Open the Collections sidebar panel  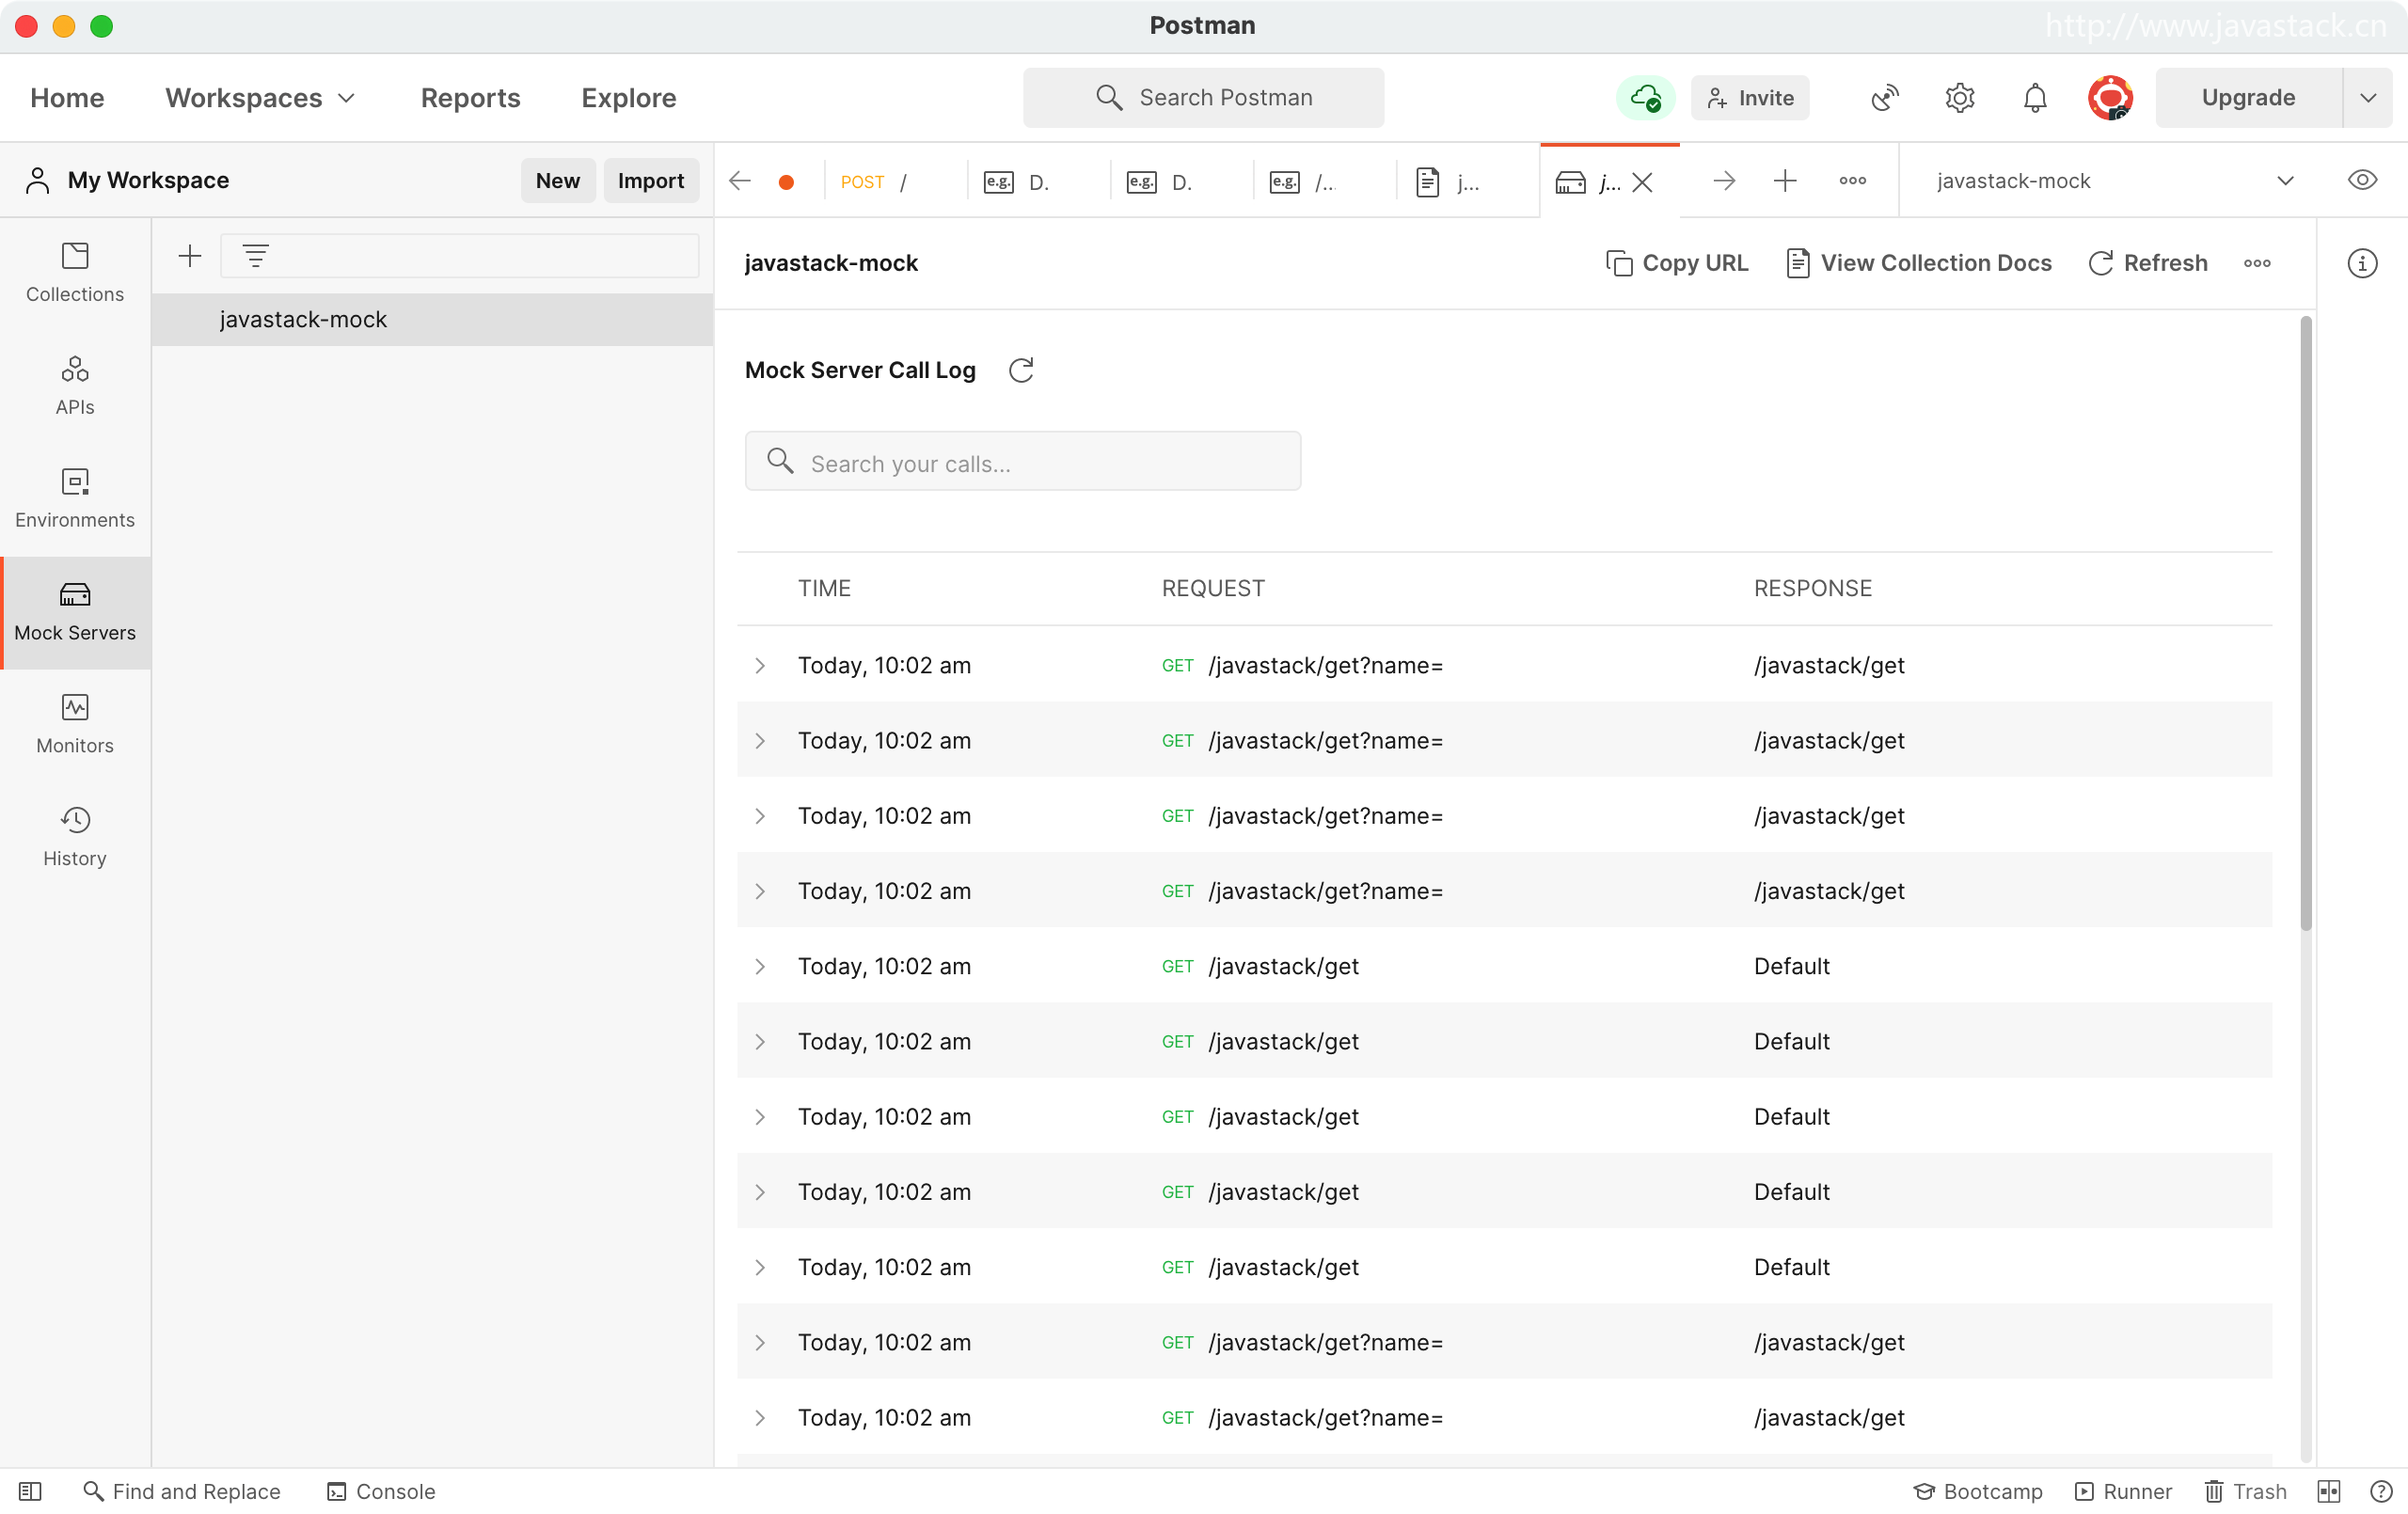75,272
